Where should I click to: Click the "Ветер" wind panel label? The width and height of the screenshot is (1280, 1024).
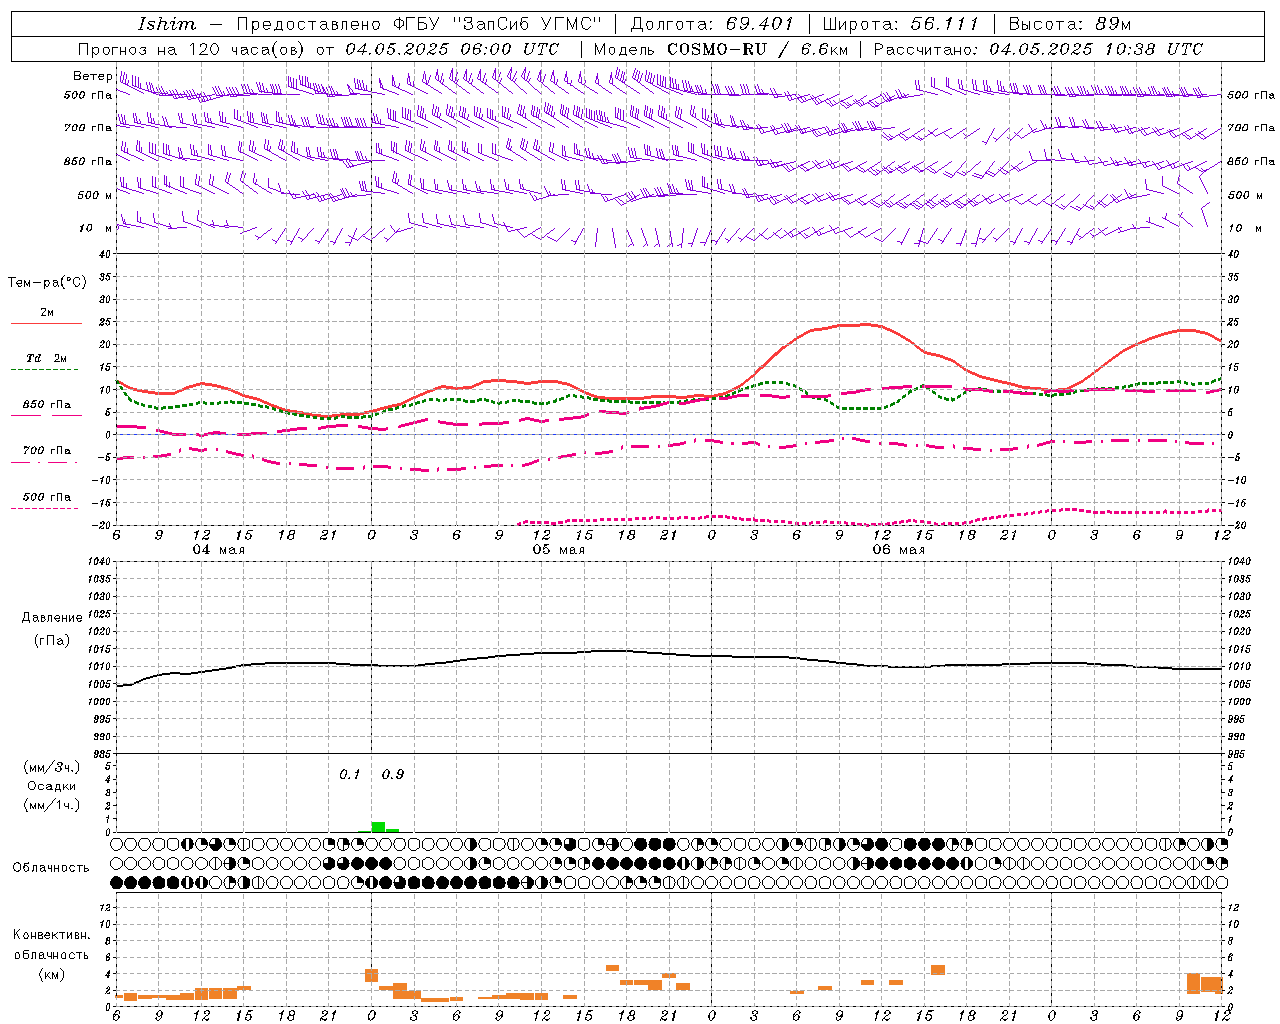92,76
